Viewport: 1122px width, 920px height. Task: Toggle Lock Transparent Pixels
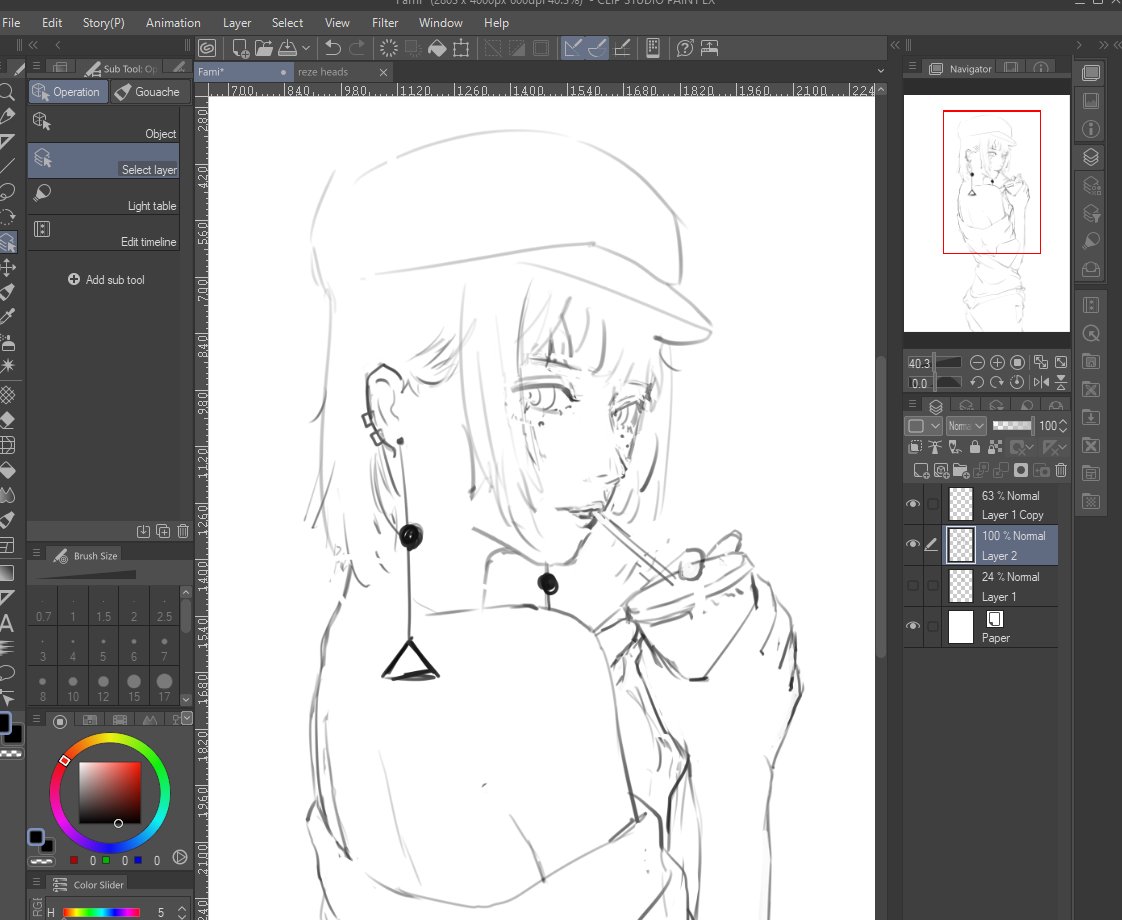[x=995, y=447]
